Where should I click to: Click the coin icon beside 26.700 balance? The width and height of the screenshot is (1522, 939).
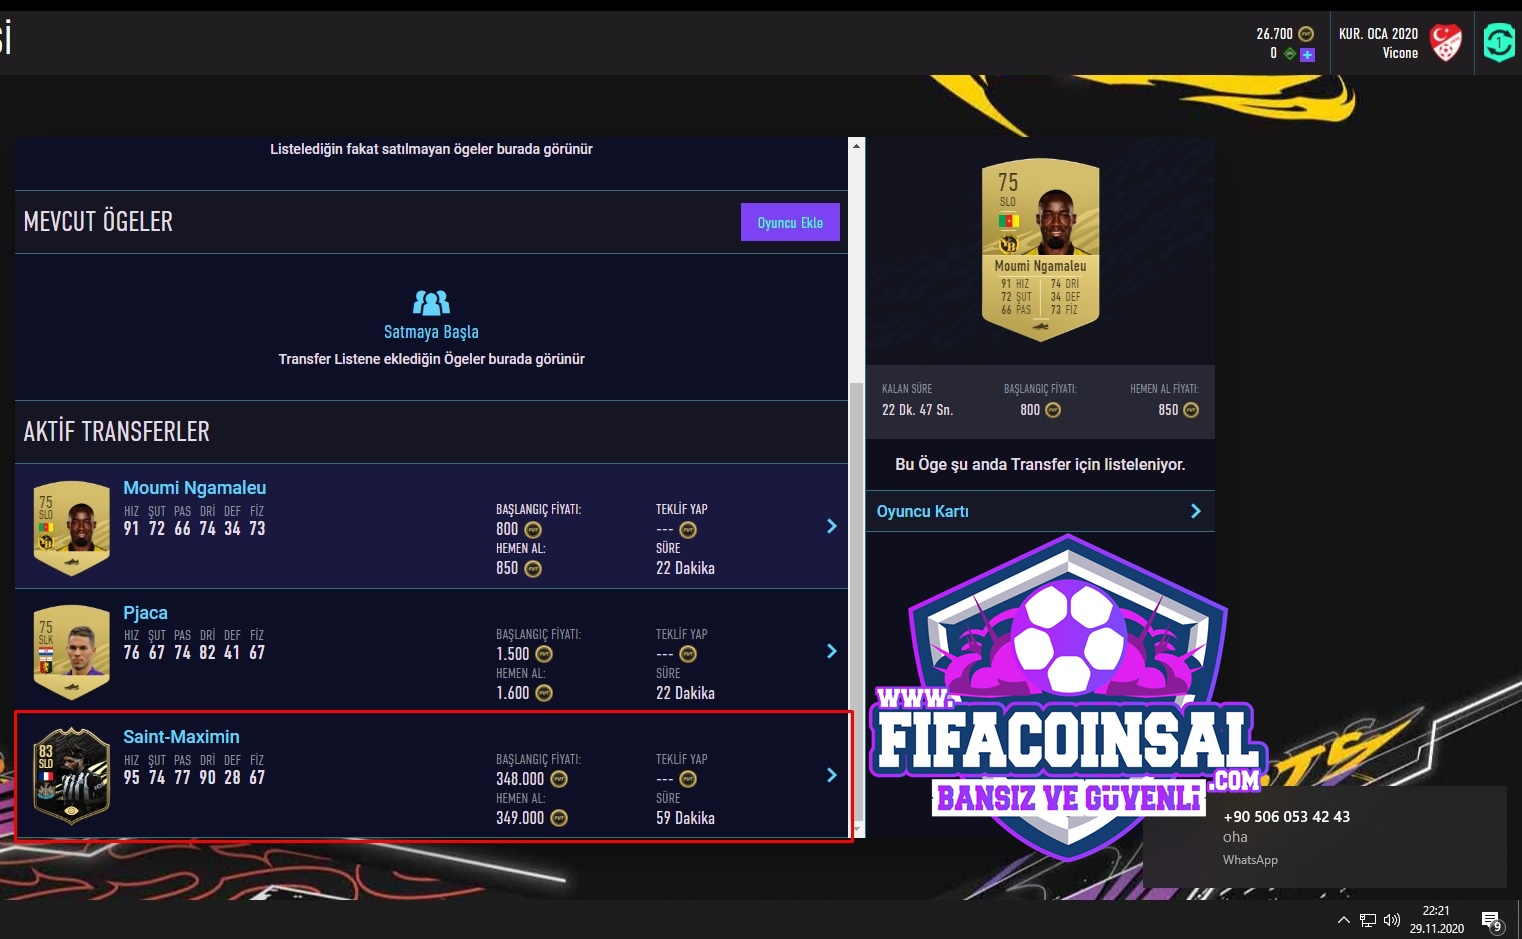click(1306, 34)
